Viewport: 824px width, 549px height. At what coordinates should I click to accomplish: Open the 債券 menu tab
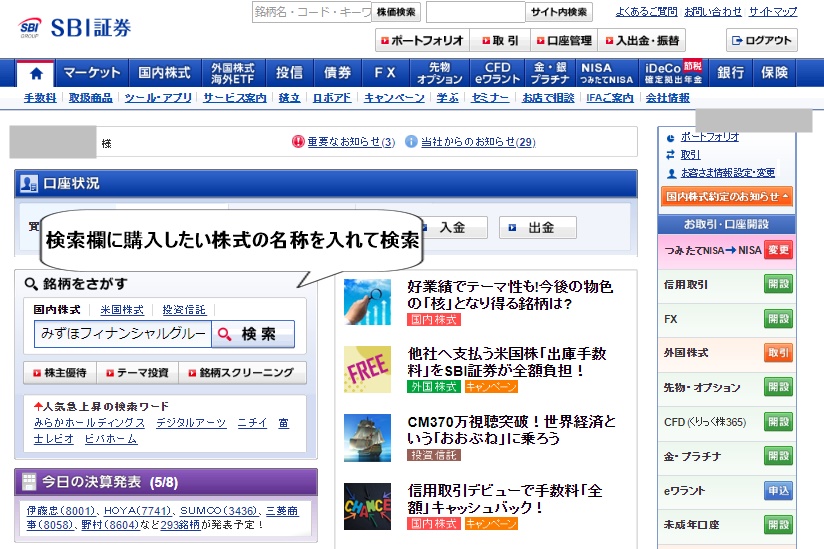coord(337,73)
